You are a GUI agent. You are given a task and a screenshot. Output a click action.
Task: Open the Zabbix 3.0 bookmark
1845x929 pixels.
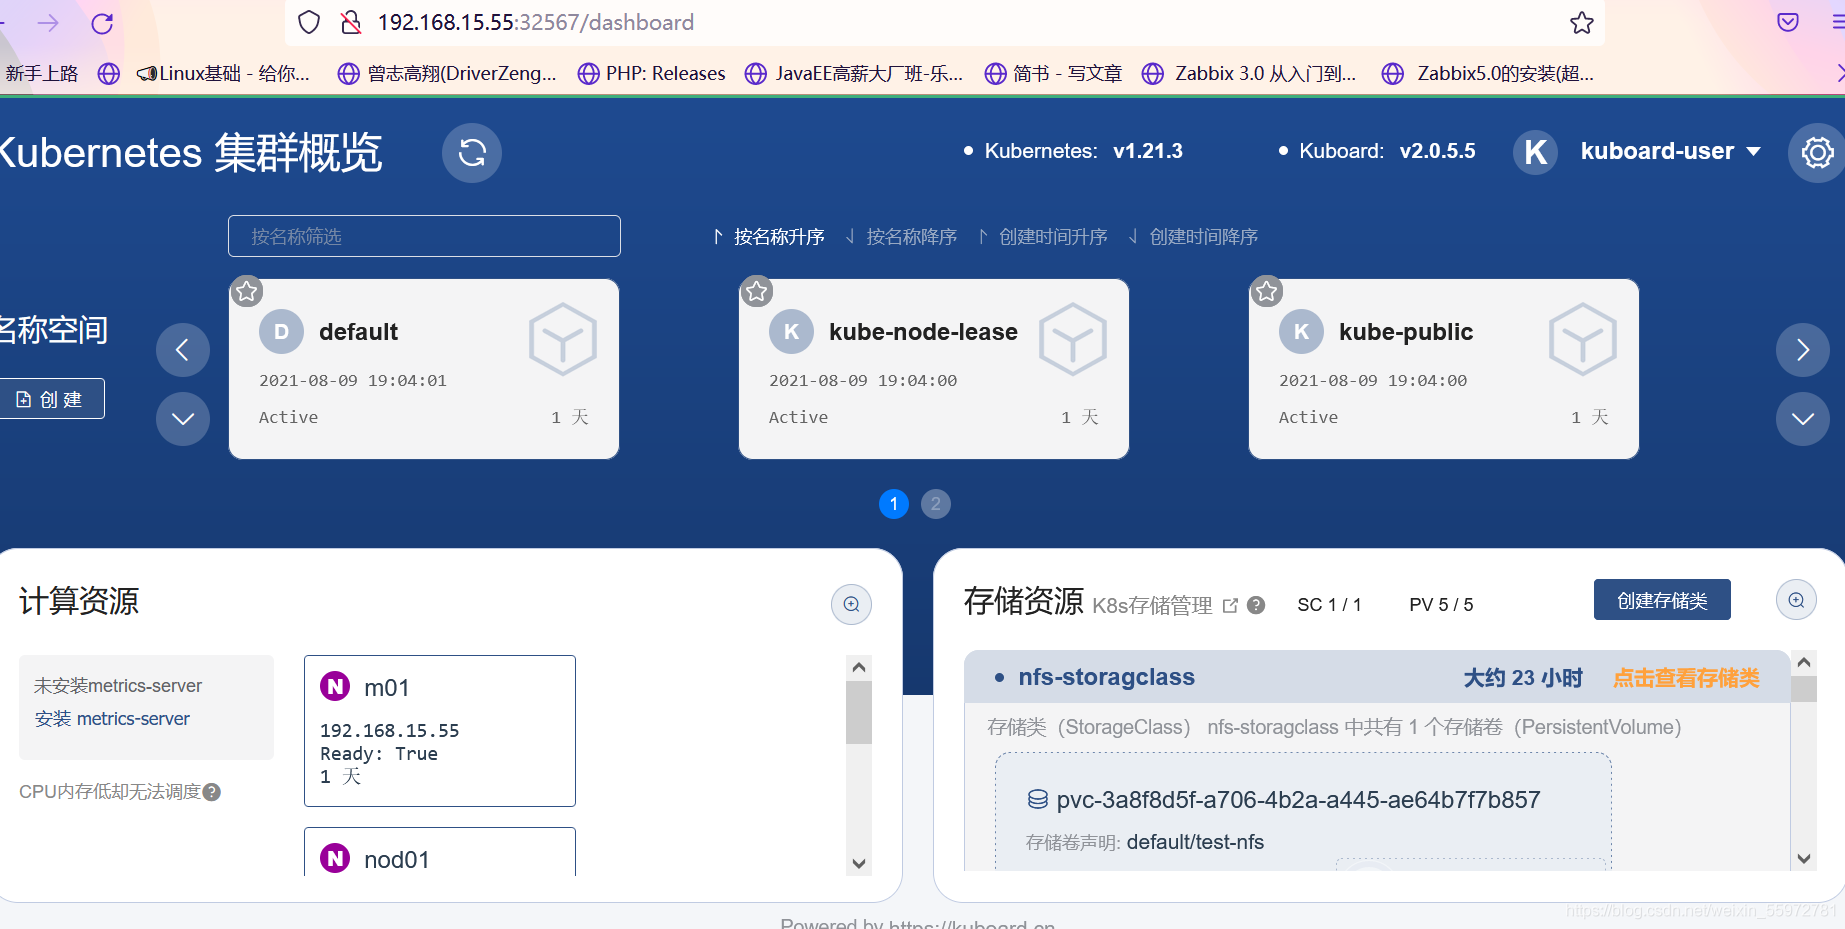point(1249,73)
